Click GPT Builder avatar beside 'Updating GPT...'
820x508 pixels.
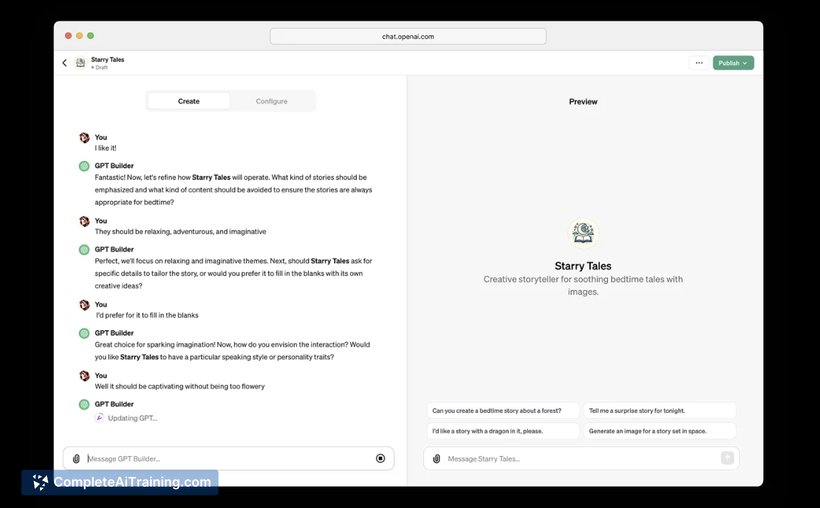[x=84, y=404]
